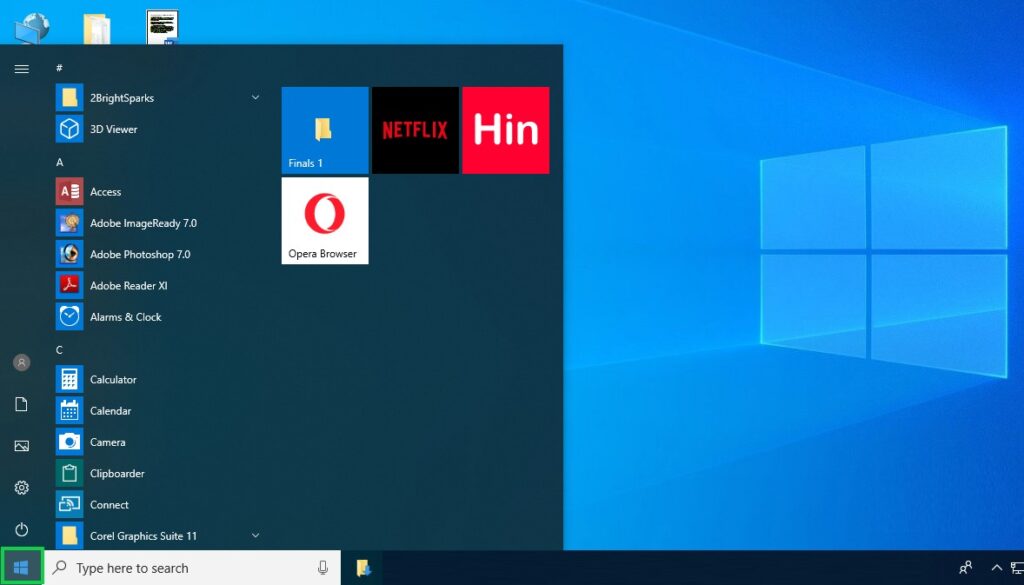Click the Power button
1024x585 pixels.
point(21,530)
